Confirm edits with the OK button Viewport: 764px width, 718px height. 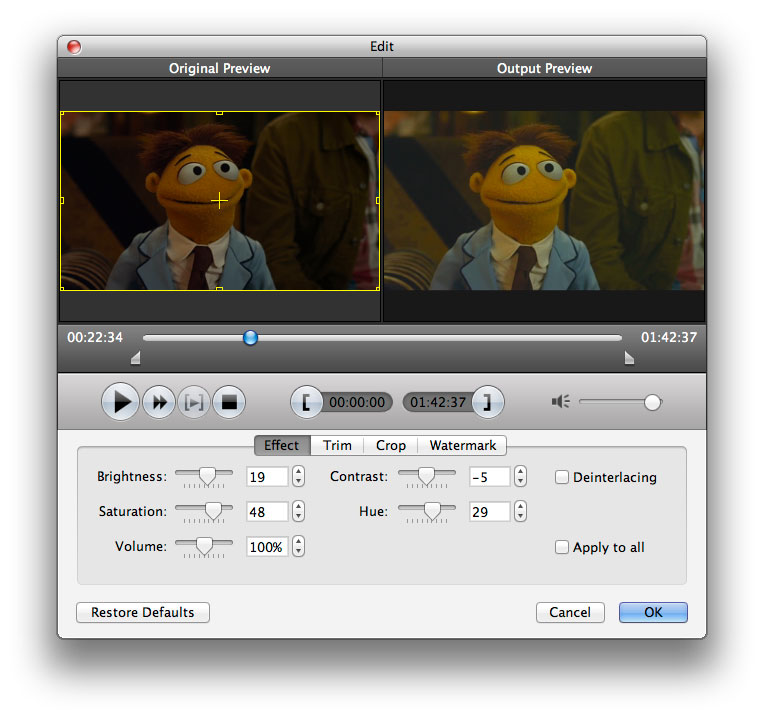click(653, 612)
